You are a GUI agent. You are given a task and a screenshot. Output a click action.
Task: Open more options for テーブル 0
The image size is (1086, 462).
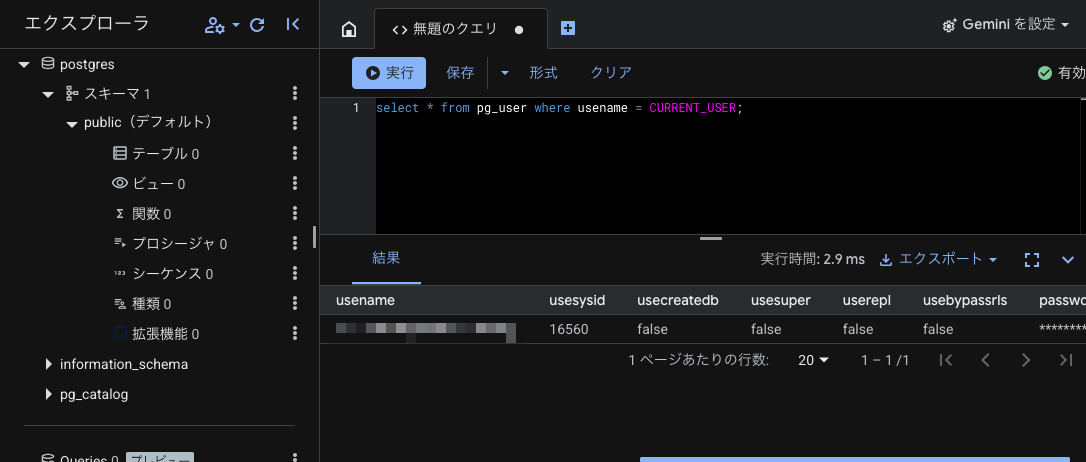point(295,153)
